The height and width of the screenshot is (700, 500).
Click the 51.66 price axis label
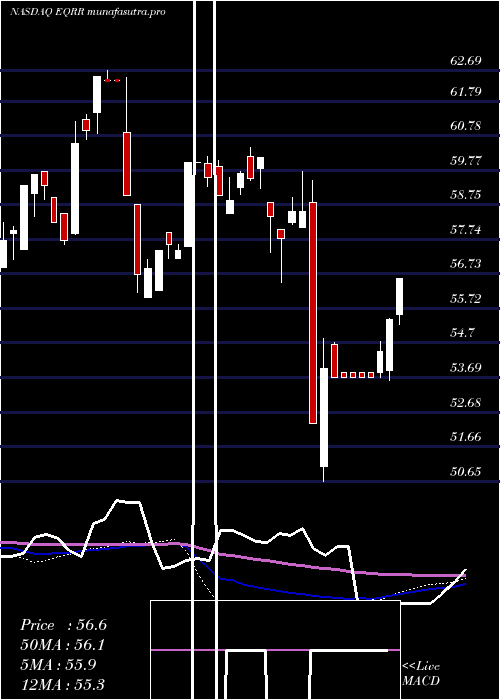pos(466,437)
